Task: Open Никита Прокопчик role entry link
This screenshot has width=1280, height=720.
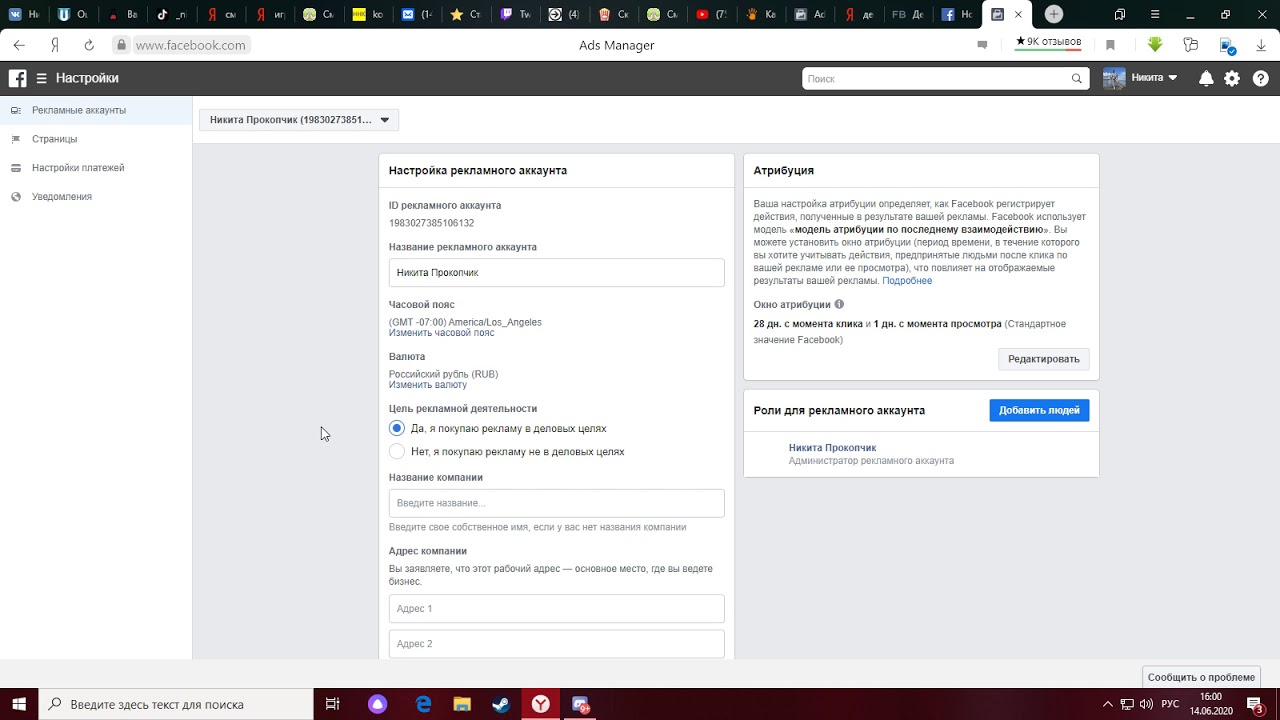Action: pos(832,448)
